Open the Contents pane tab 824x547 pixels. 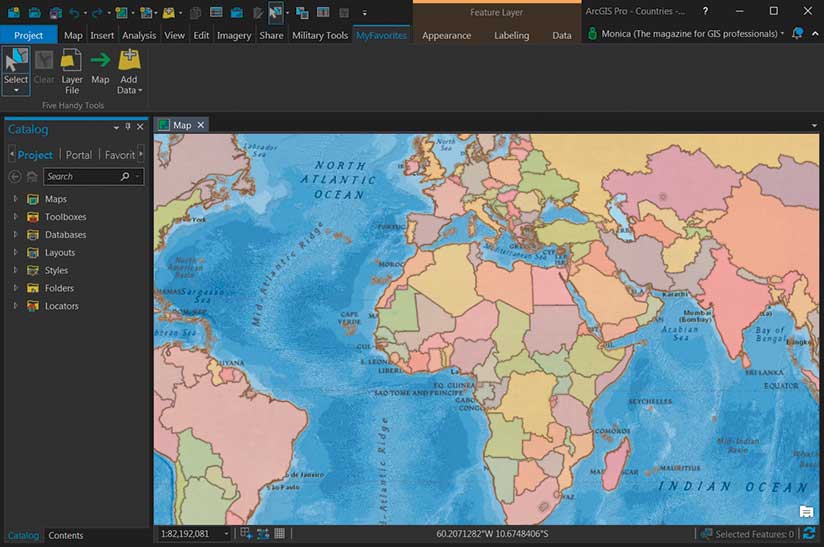[x=66, y=536]
